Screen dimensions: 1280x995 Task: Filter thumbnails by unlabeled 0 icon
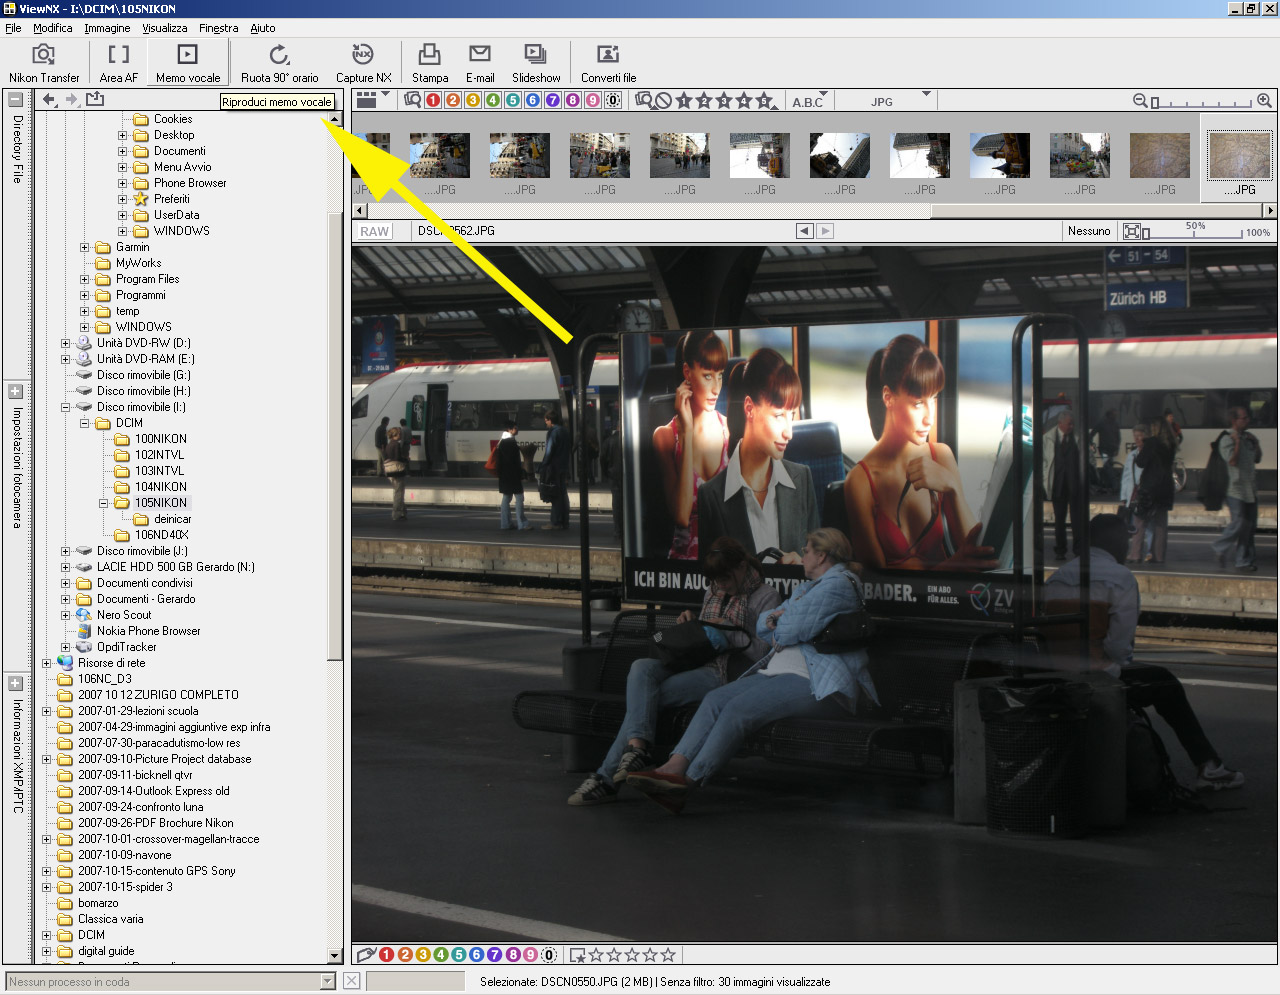[613, 100]
